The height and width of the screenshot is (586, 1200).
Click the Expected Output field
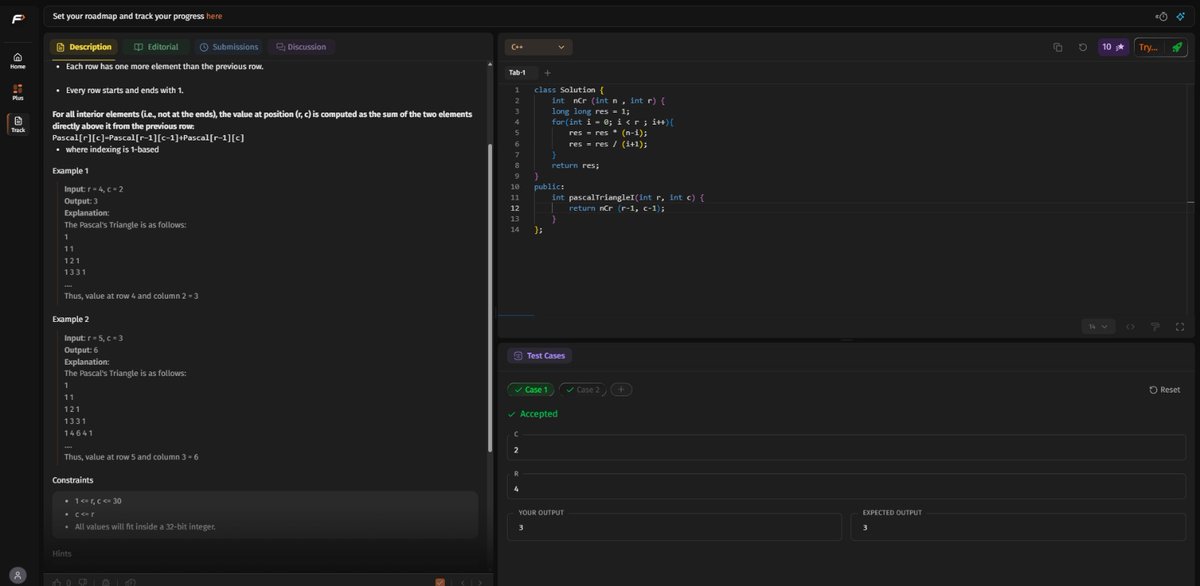pos(1018,527)
